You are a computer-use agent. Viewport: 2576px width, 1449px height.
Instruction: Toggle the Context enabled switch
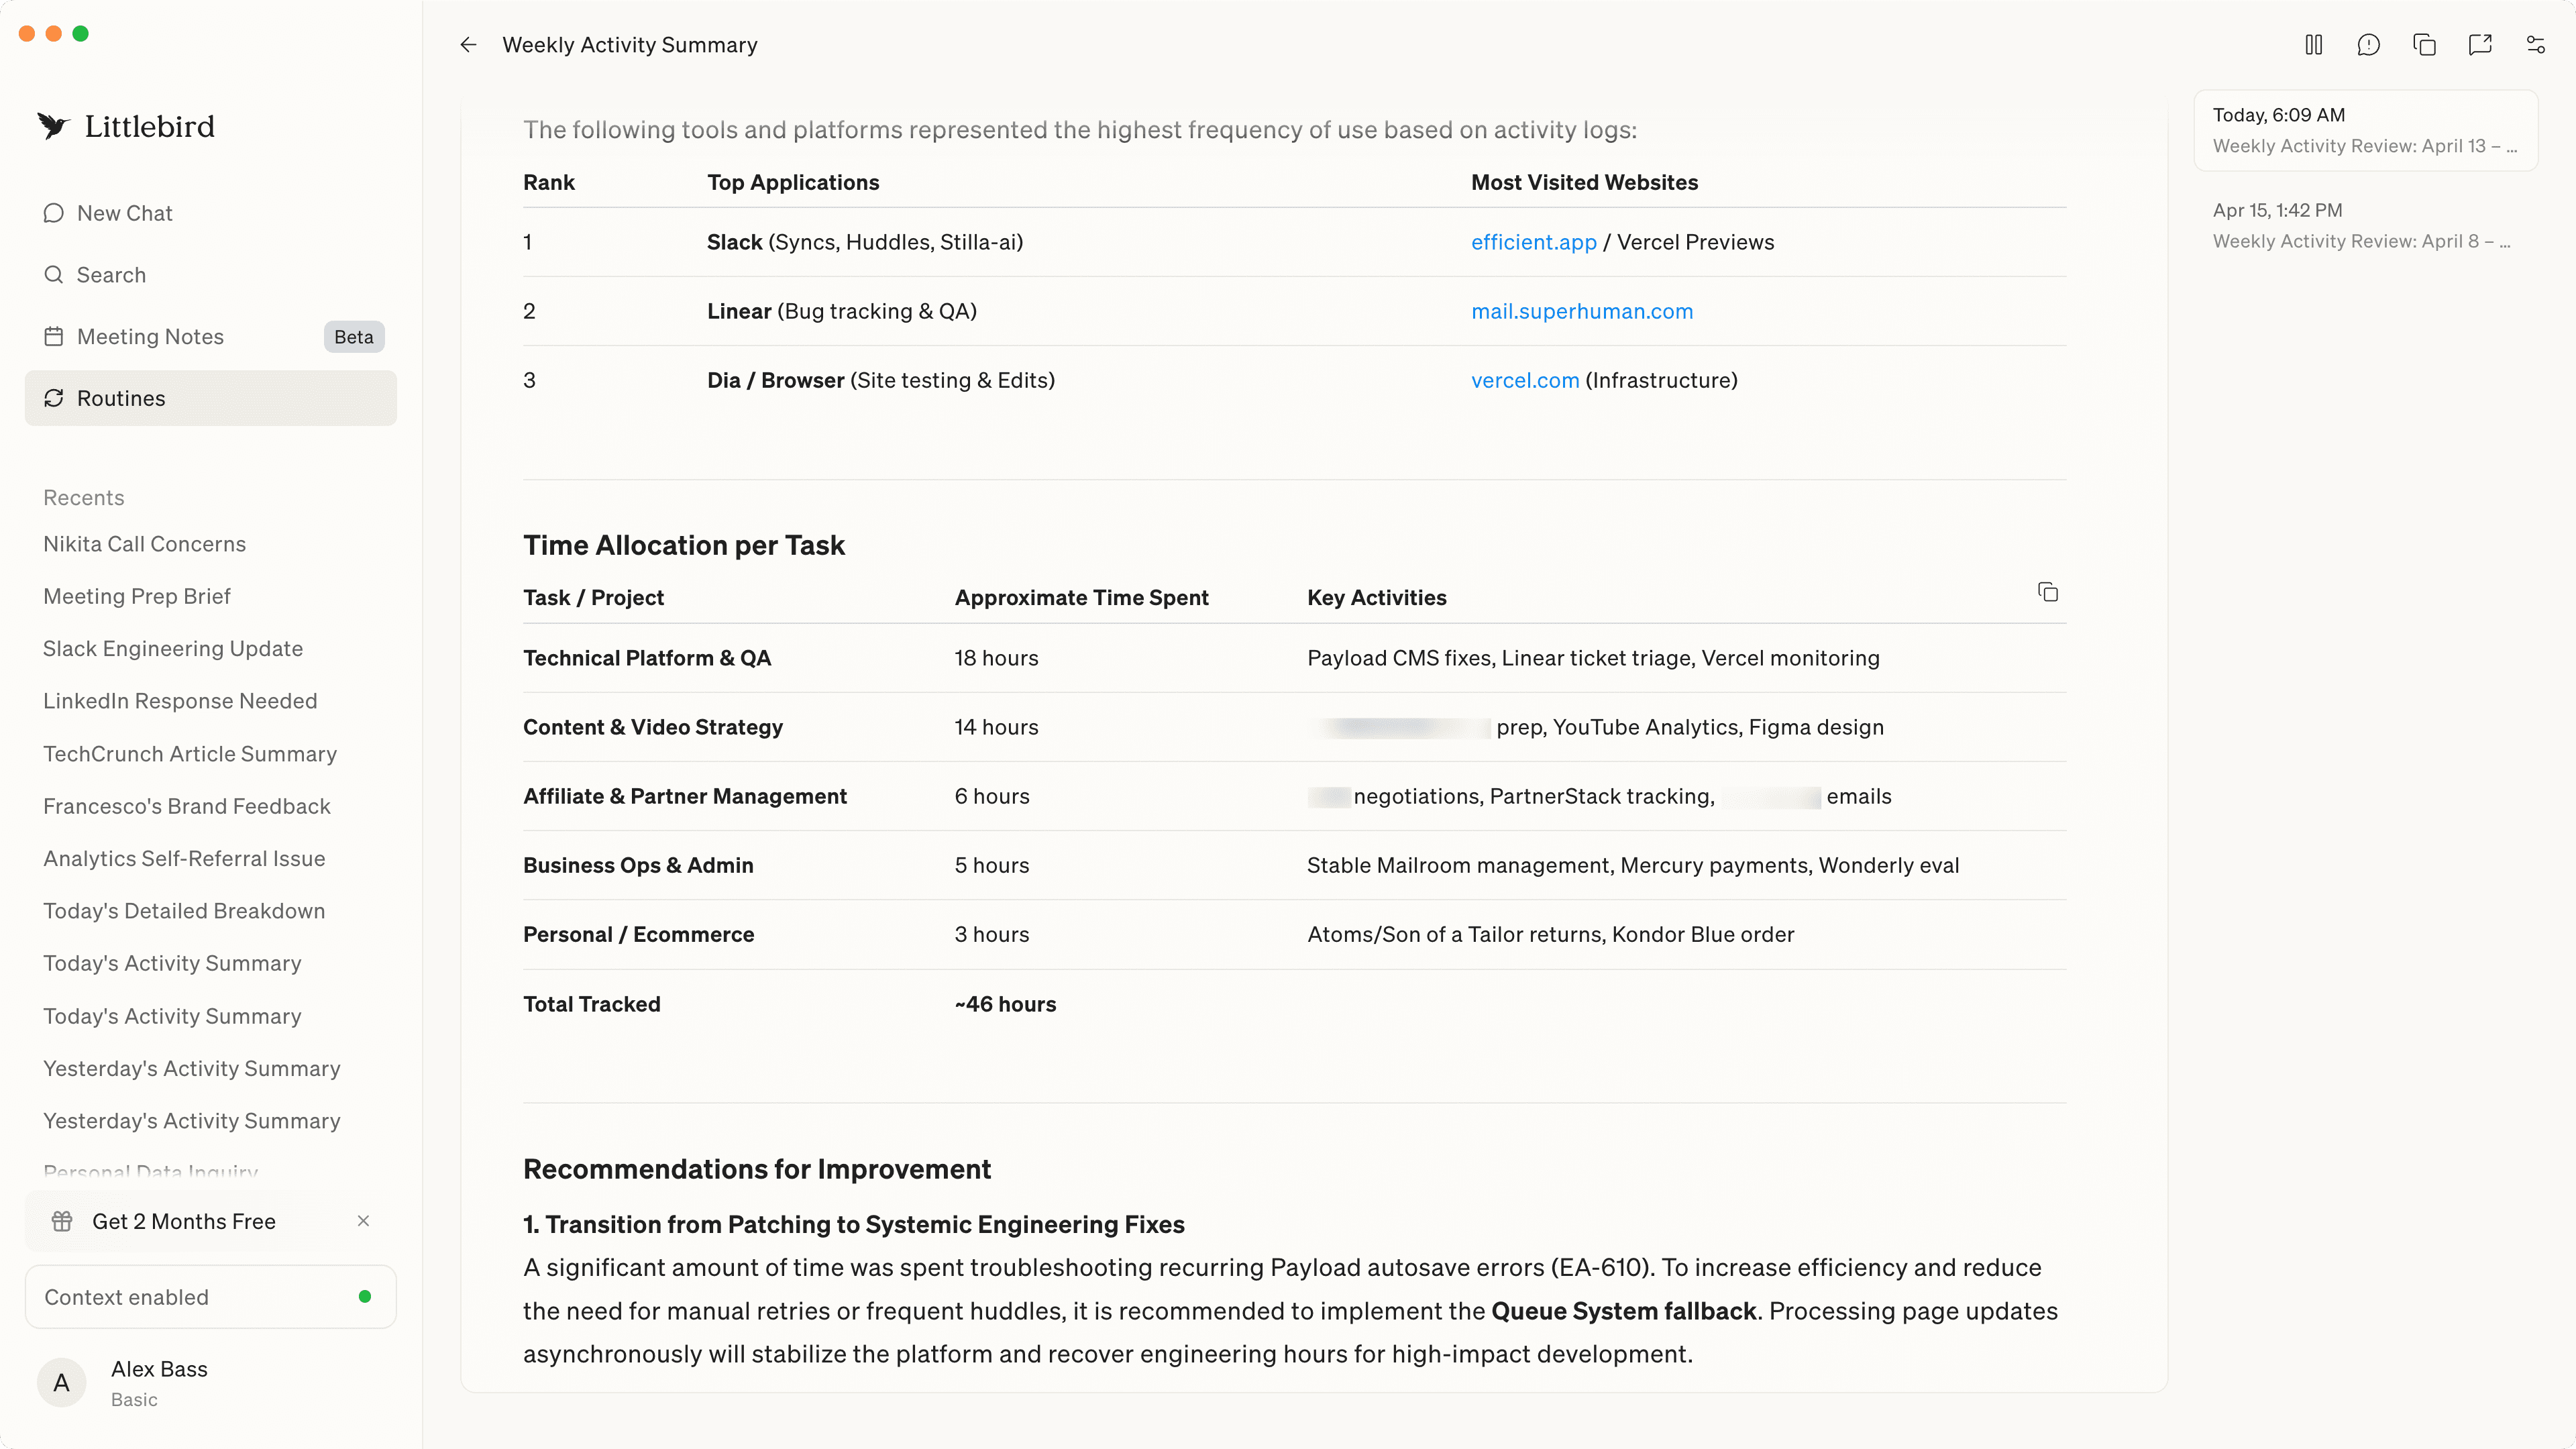[x=364, y=1297]
